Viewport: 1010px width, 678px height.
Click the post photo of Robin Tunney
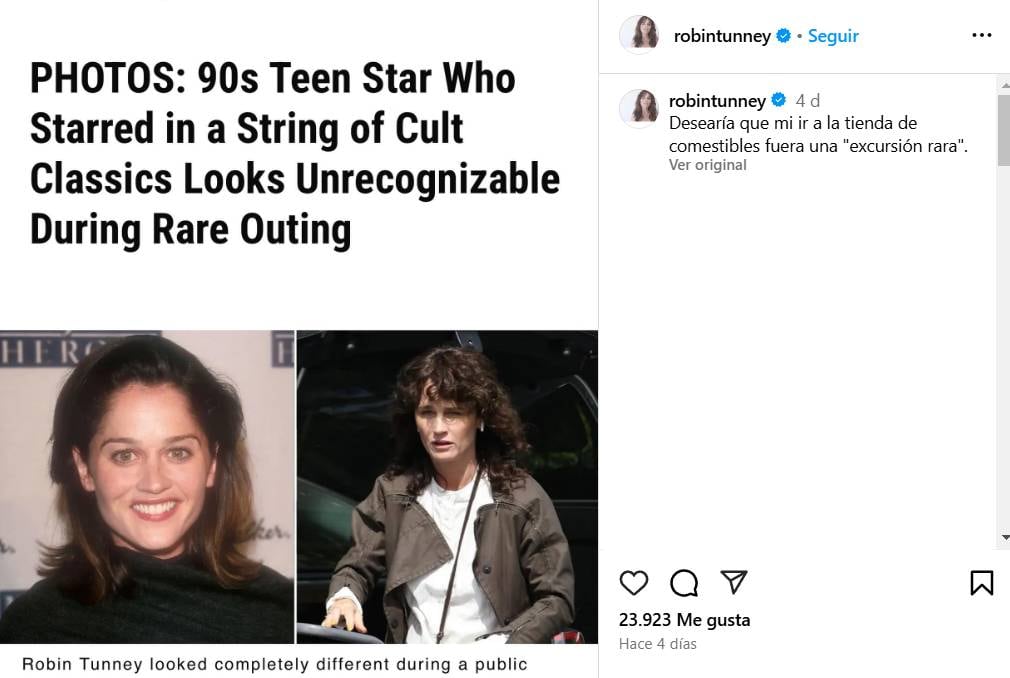click(298, 480)
